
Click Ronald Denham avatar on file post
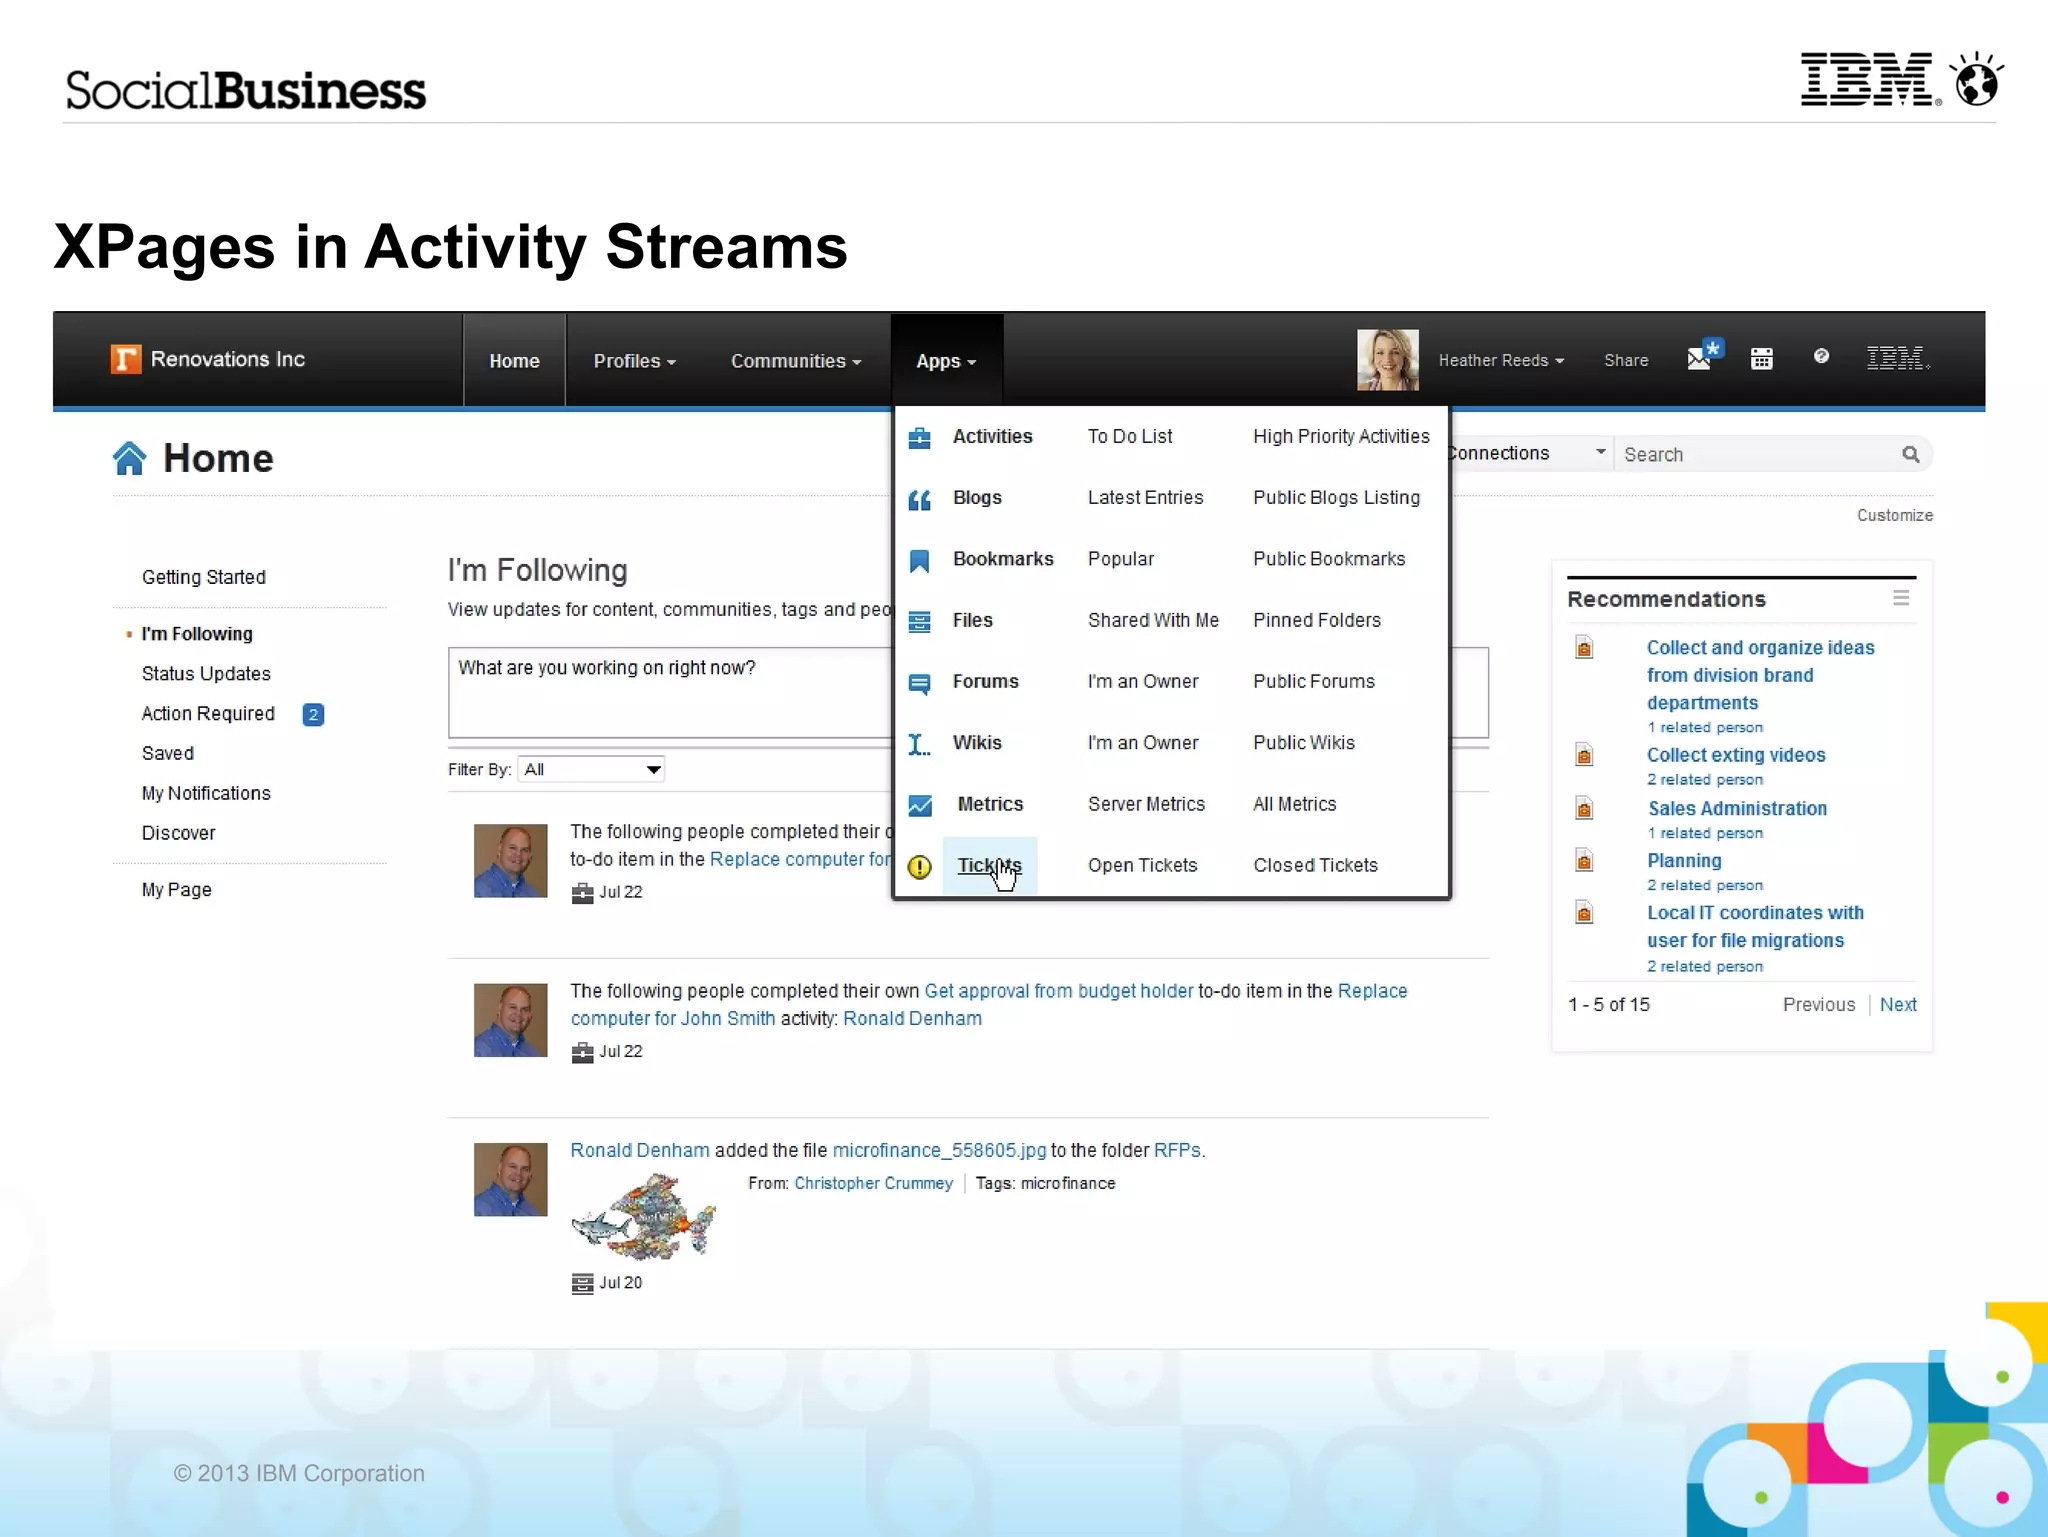(510, 1179)
